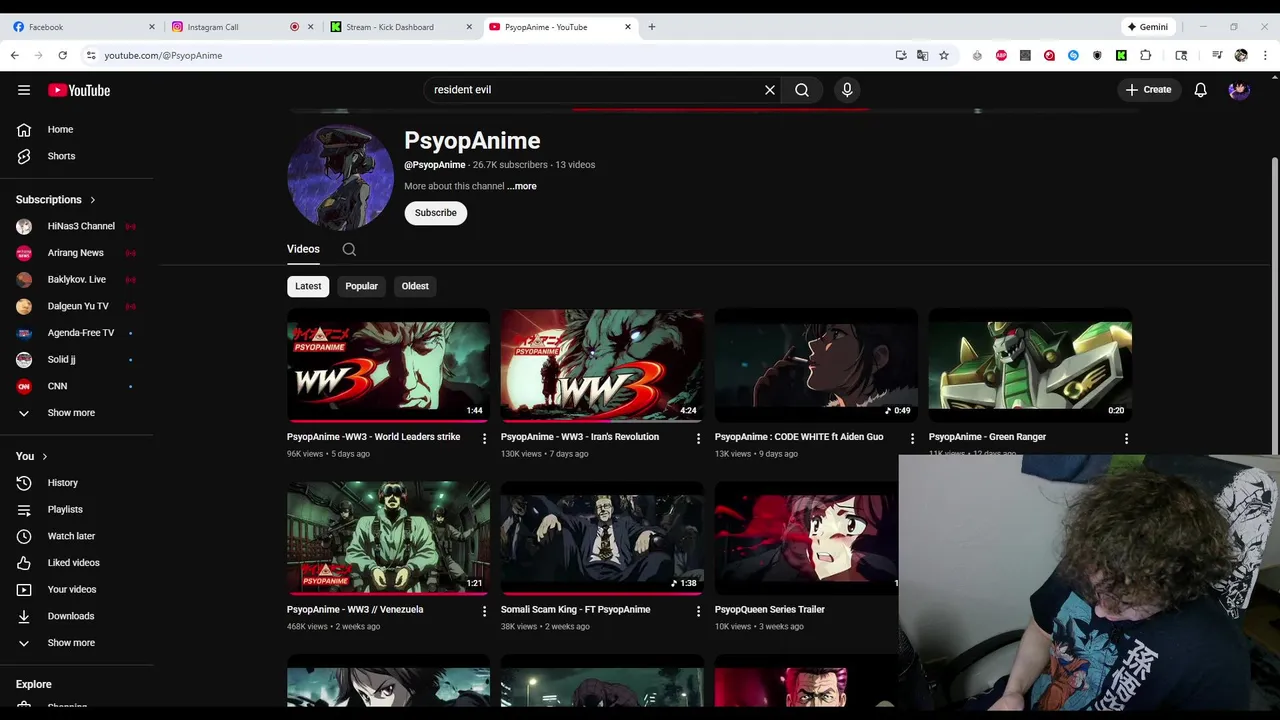Open options for World Leaders strike video
Screen dimensions: 1280x720
(484, 439)
